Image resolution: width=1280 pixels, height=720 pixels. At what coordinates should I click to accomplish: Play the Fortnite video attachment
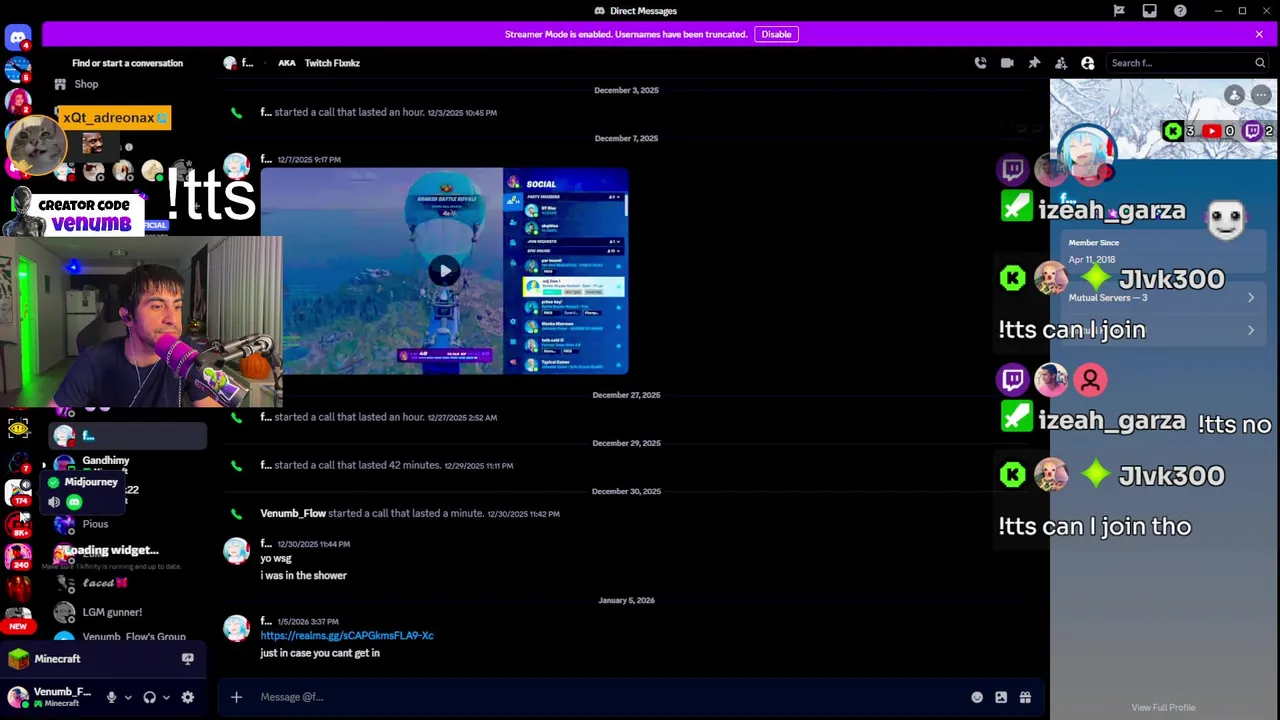tap(445, 271)
